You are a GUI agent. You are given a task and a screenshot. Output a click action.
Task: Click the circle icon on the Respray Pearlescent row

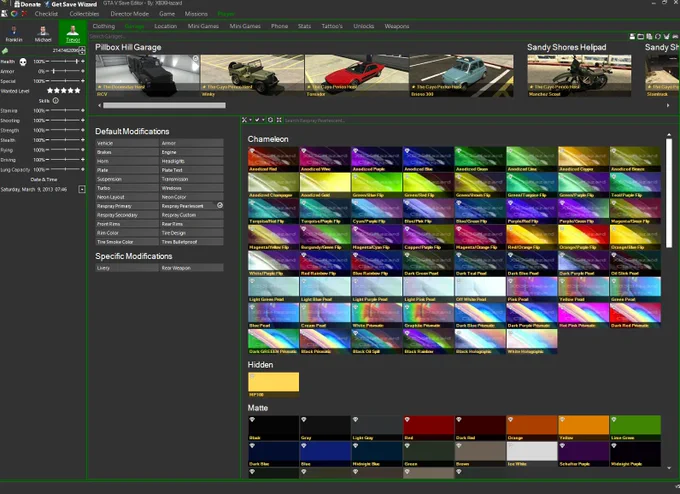pyautogui.click(x=220, y=205)
